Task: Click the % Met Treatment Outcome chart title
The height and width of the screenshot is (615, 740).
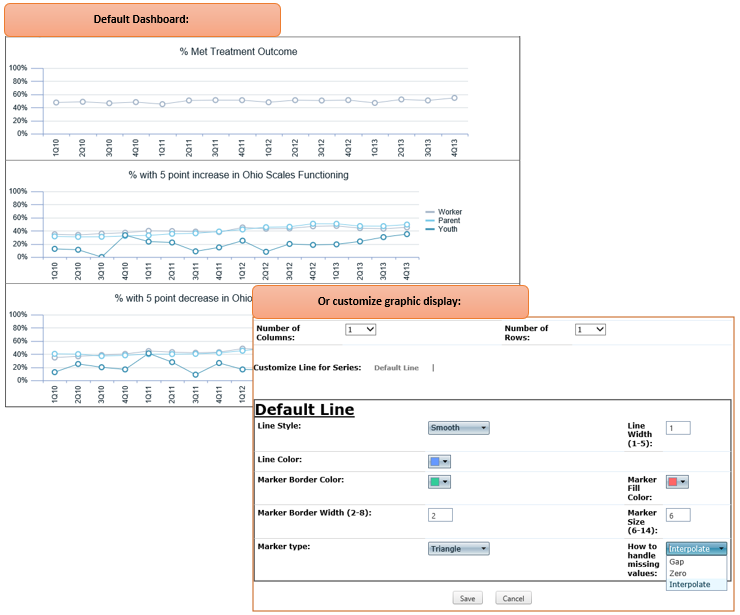Action: tap(238, 51)
